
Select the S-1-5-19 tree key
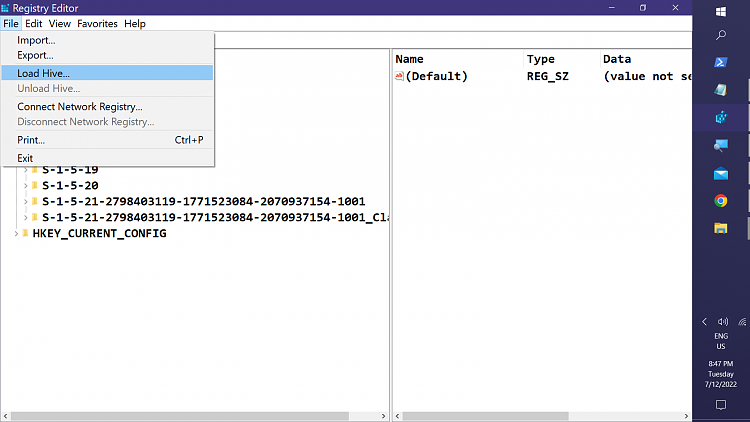coord(70,169)
